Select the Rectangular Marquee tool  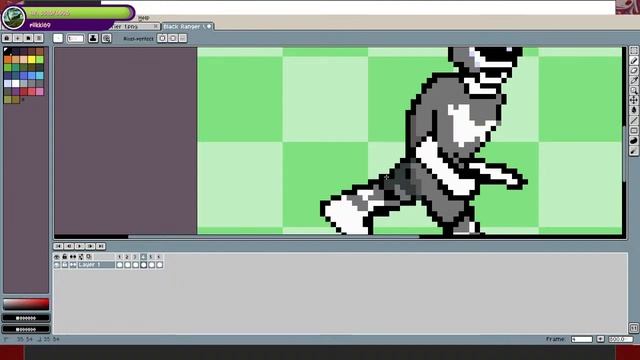pos(633,51)
